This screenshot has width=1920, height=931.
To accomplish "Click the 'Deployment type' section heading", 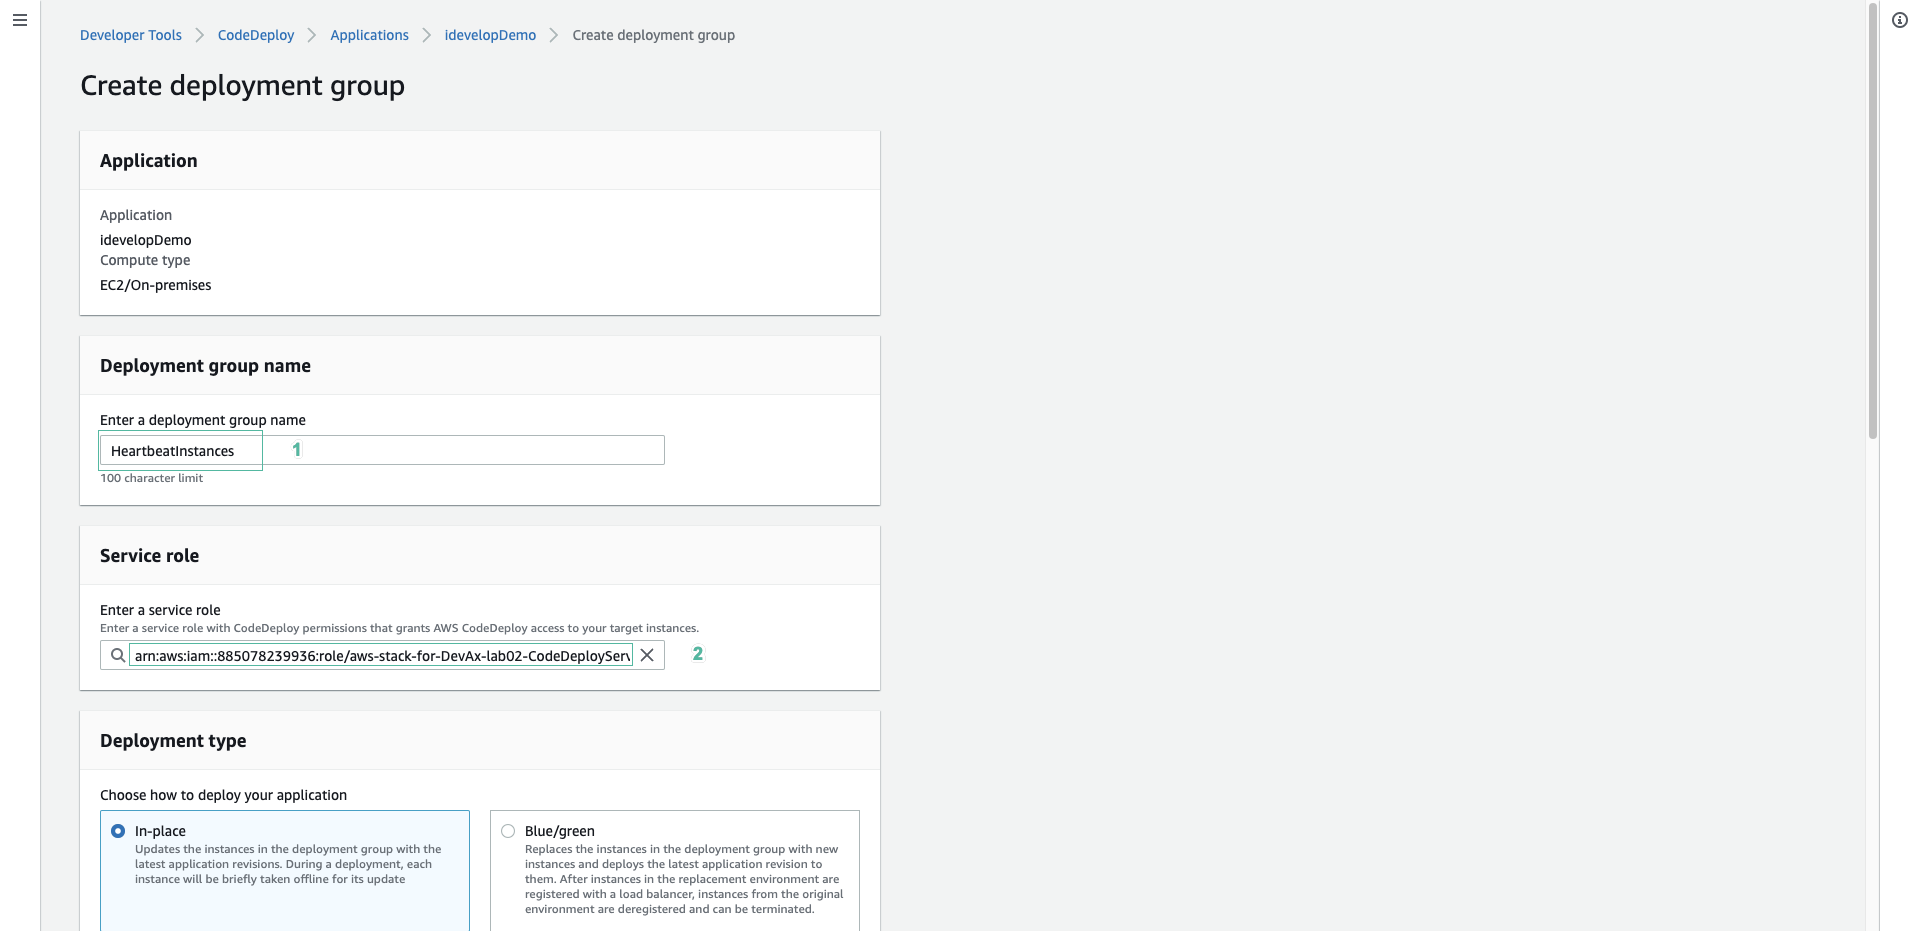I will pos(173,741).
